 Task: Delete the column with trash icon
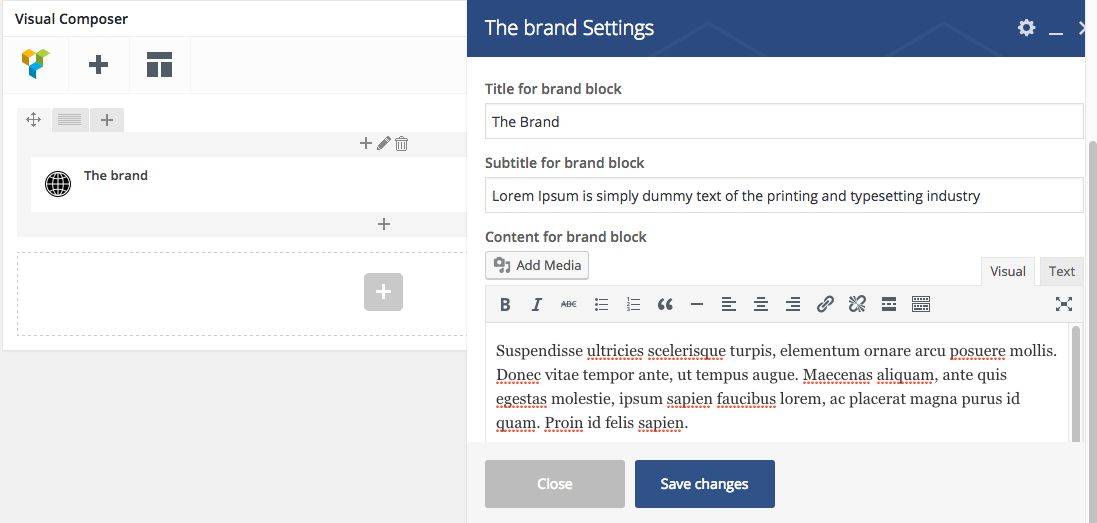click(x=401, y=144)
